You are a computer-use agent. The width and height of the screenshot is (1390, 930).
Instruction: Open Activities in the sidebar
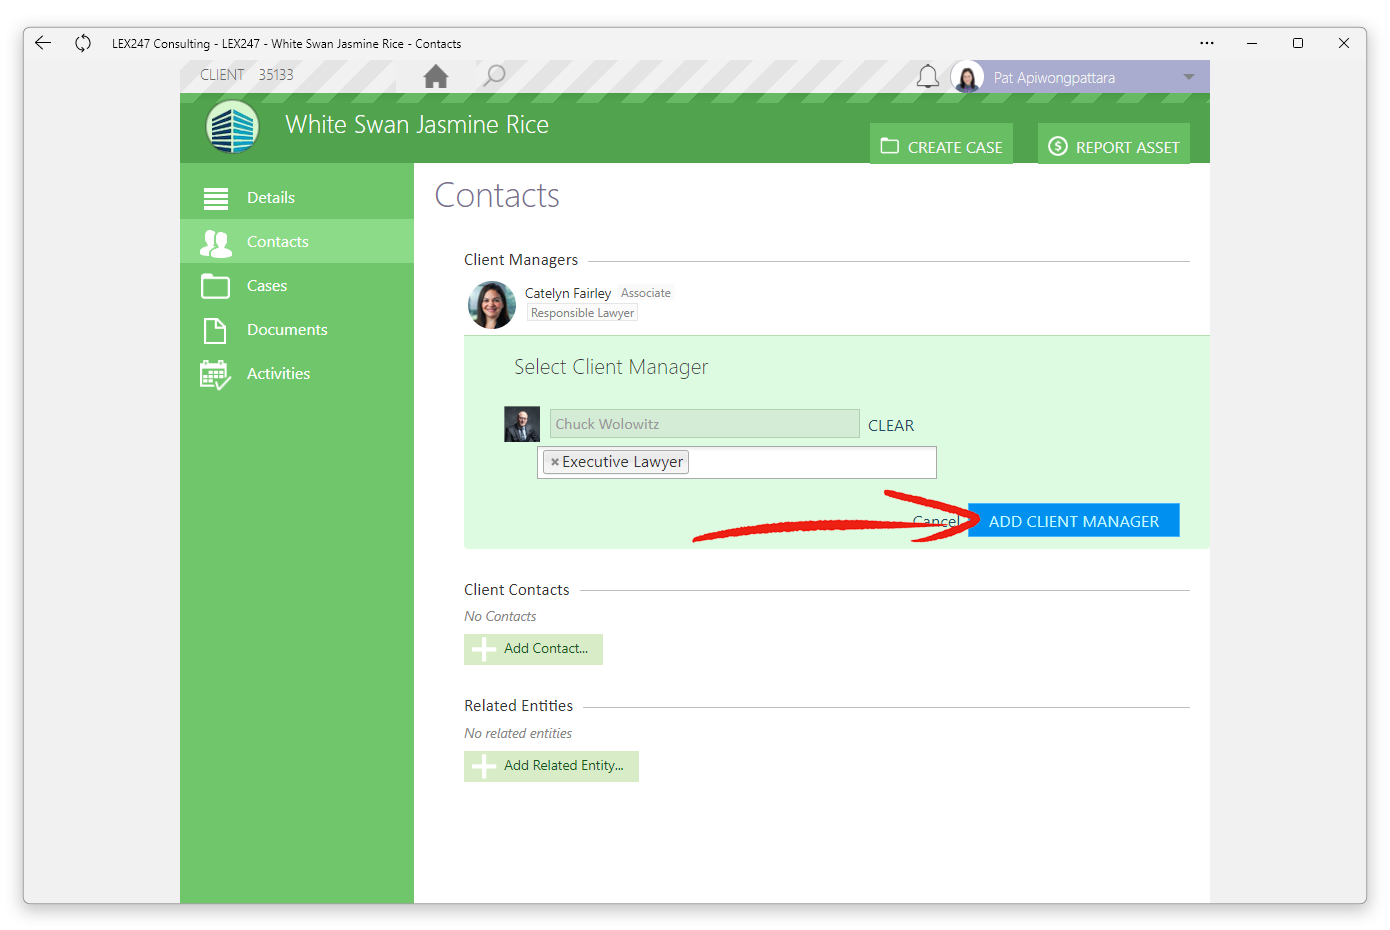pyautogui.click(x=297, y=373)
